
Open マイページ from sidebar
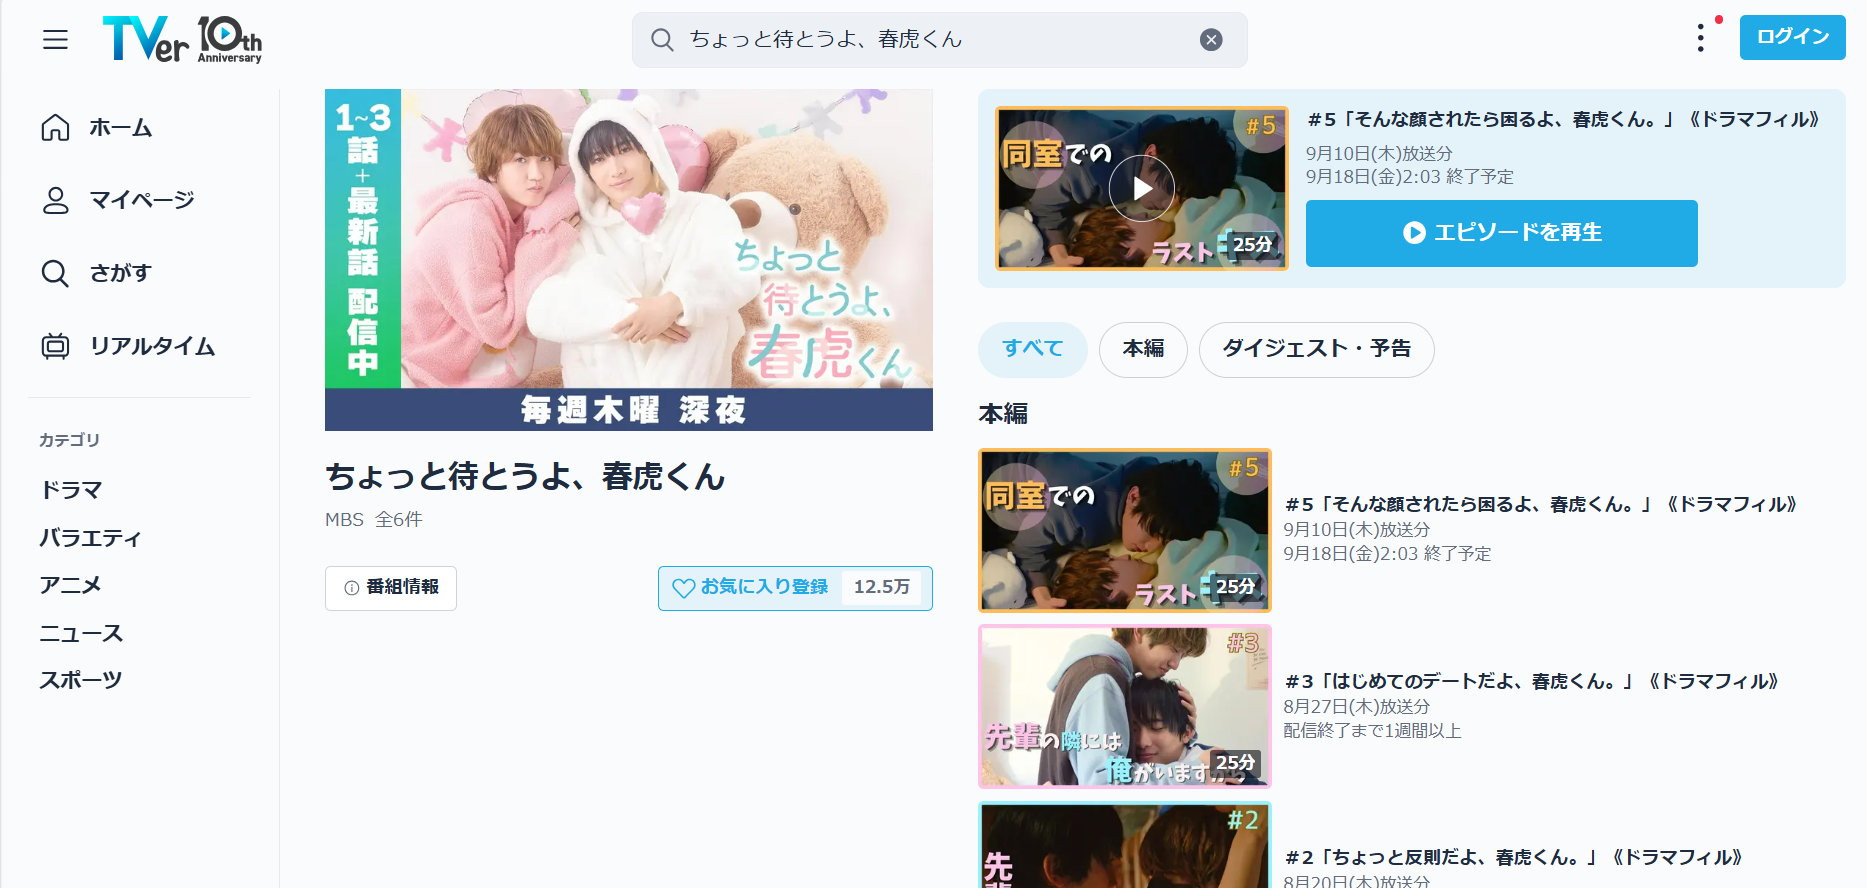142,200
